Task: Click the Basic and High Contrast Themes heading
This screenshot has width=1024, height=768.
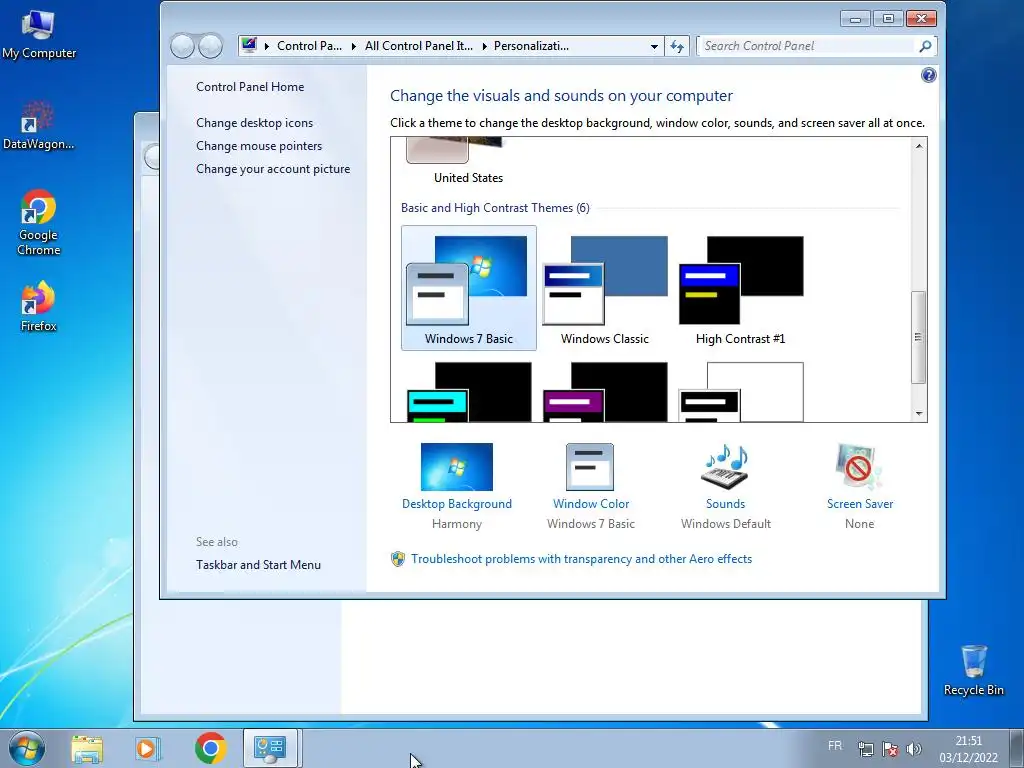Action: [495, 208]
